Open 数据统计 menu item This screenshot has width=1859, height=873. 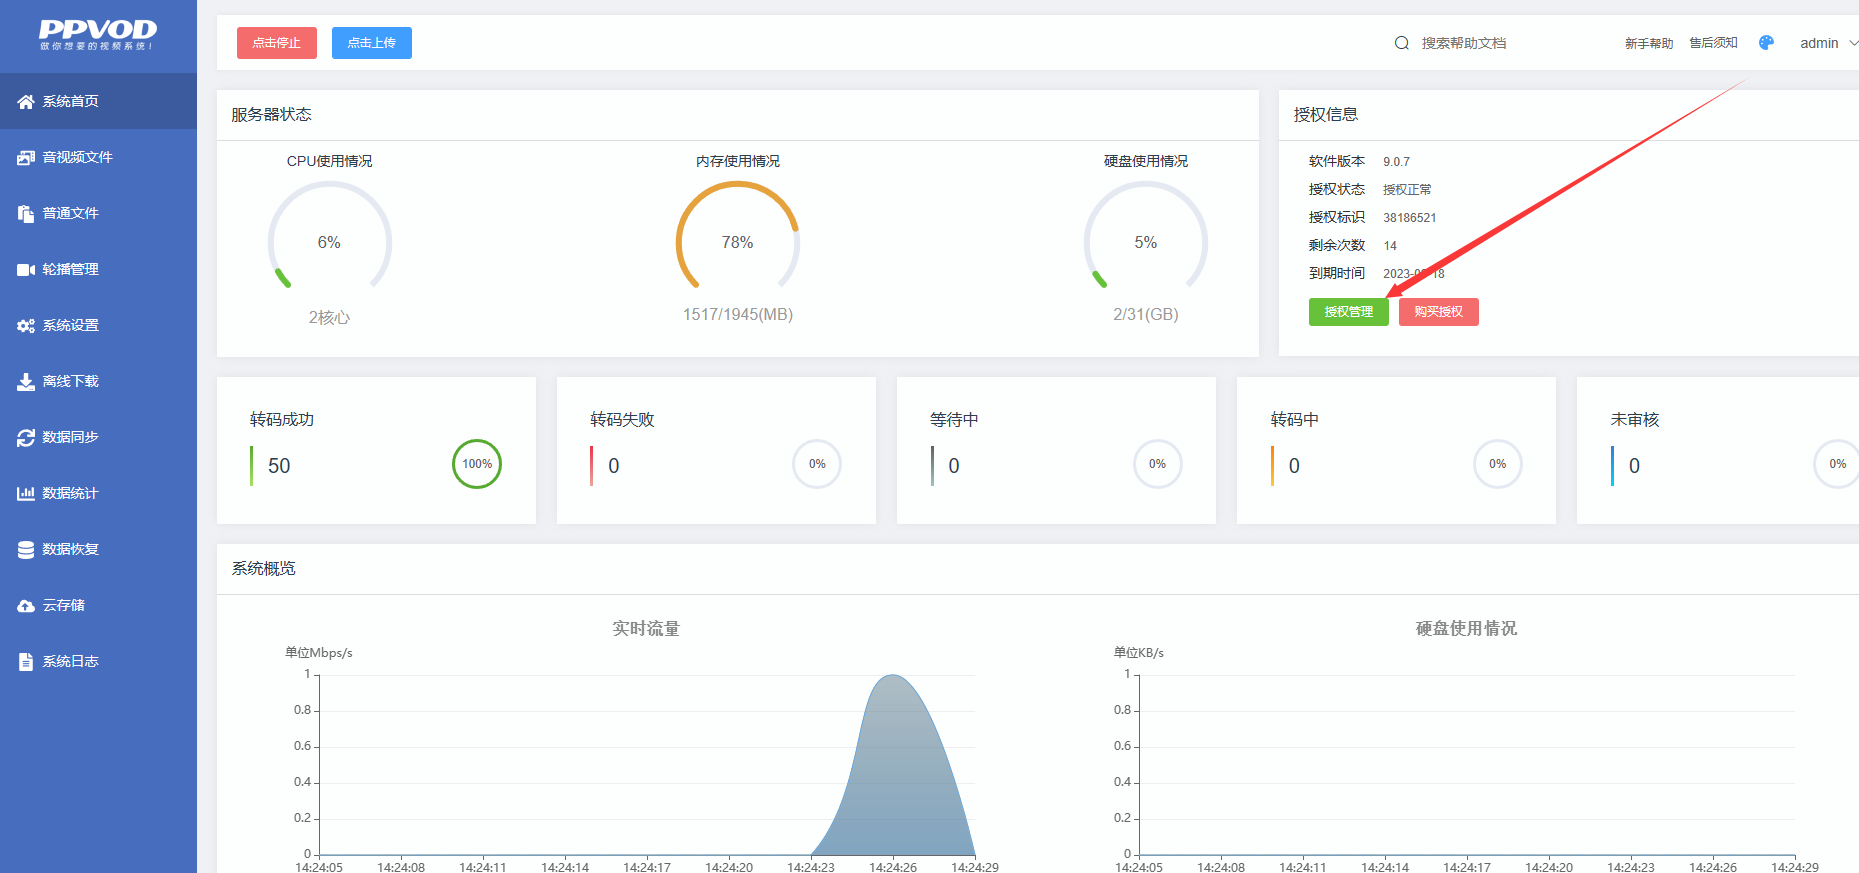coord(98,493)
